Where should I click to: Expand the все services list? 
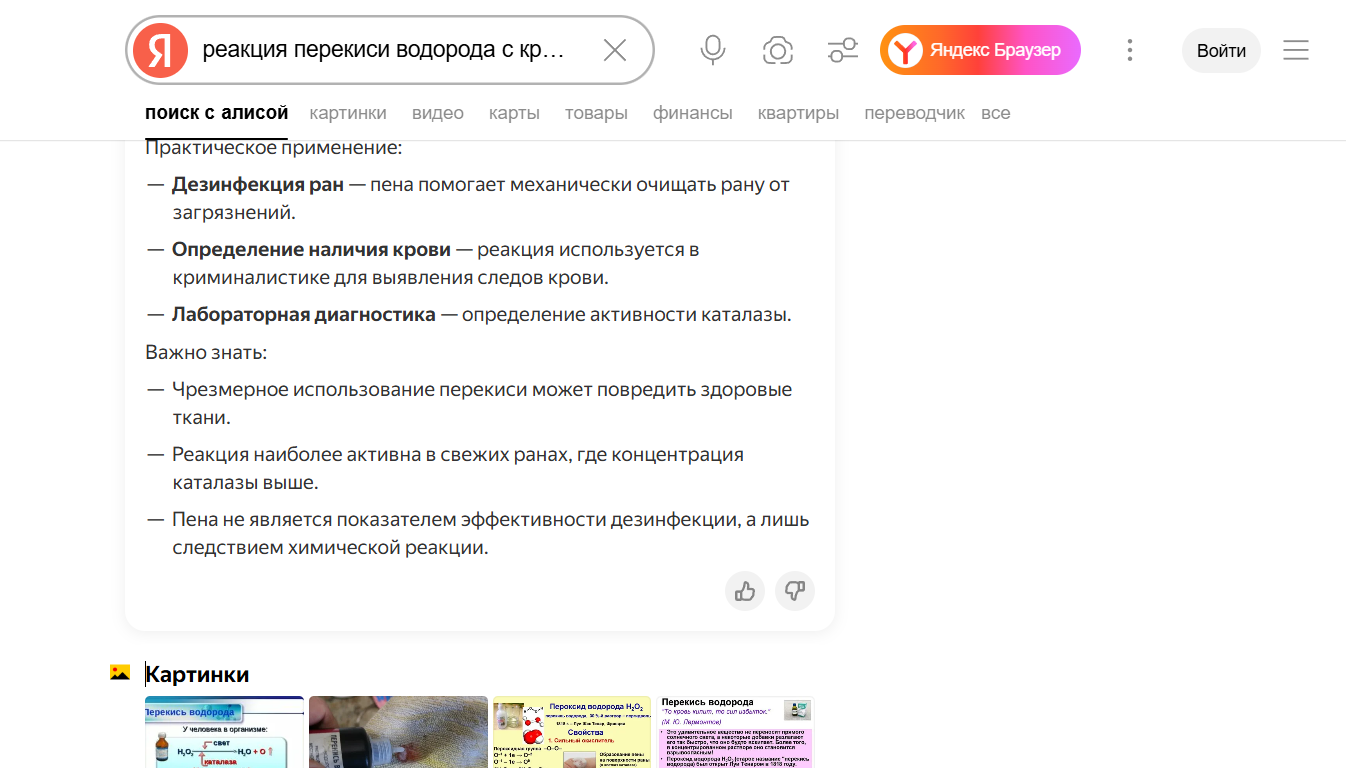pyautogui.click(x=995, y=113)
